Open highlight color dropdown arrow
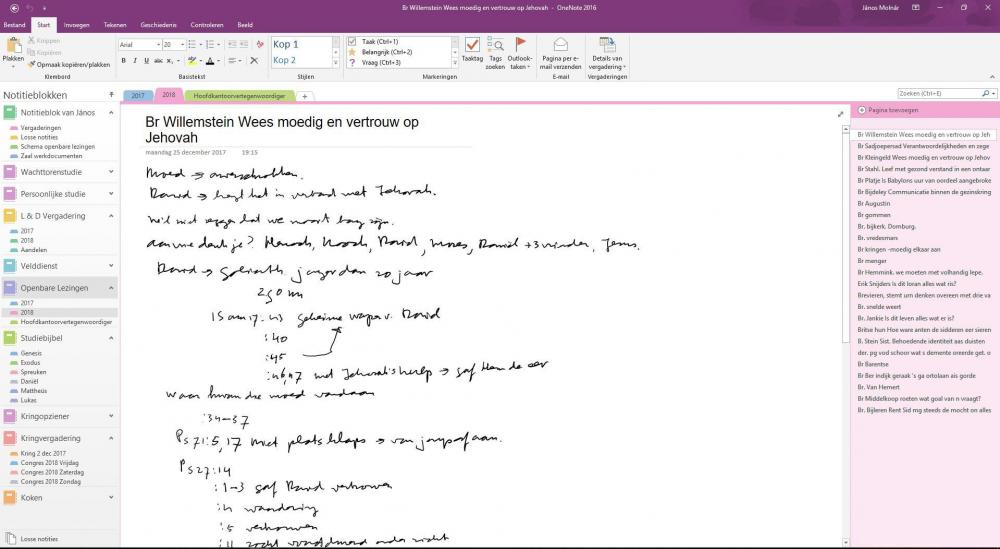The width and height of the screenshot is (1000, 549). 199,61
